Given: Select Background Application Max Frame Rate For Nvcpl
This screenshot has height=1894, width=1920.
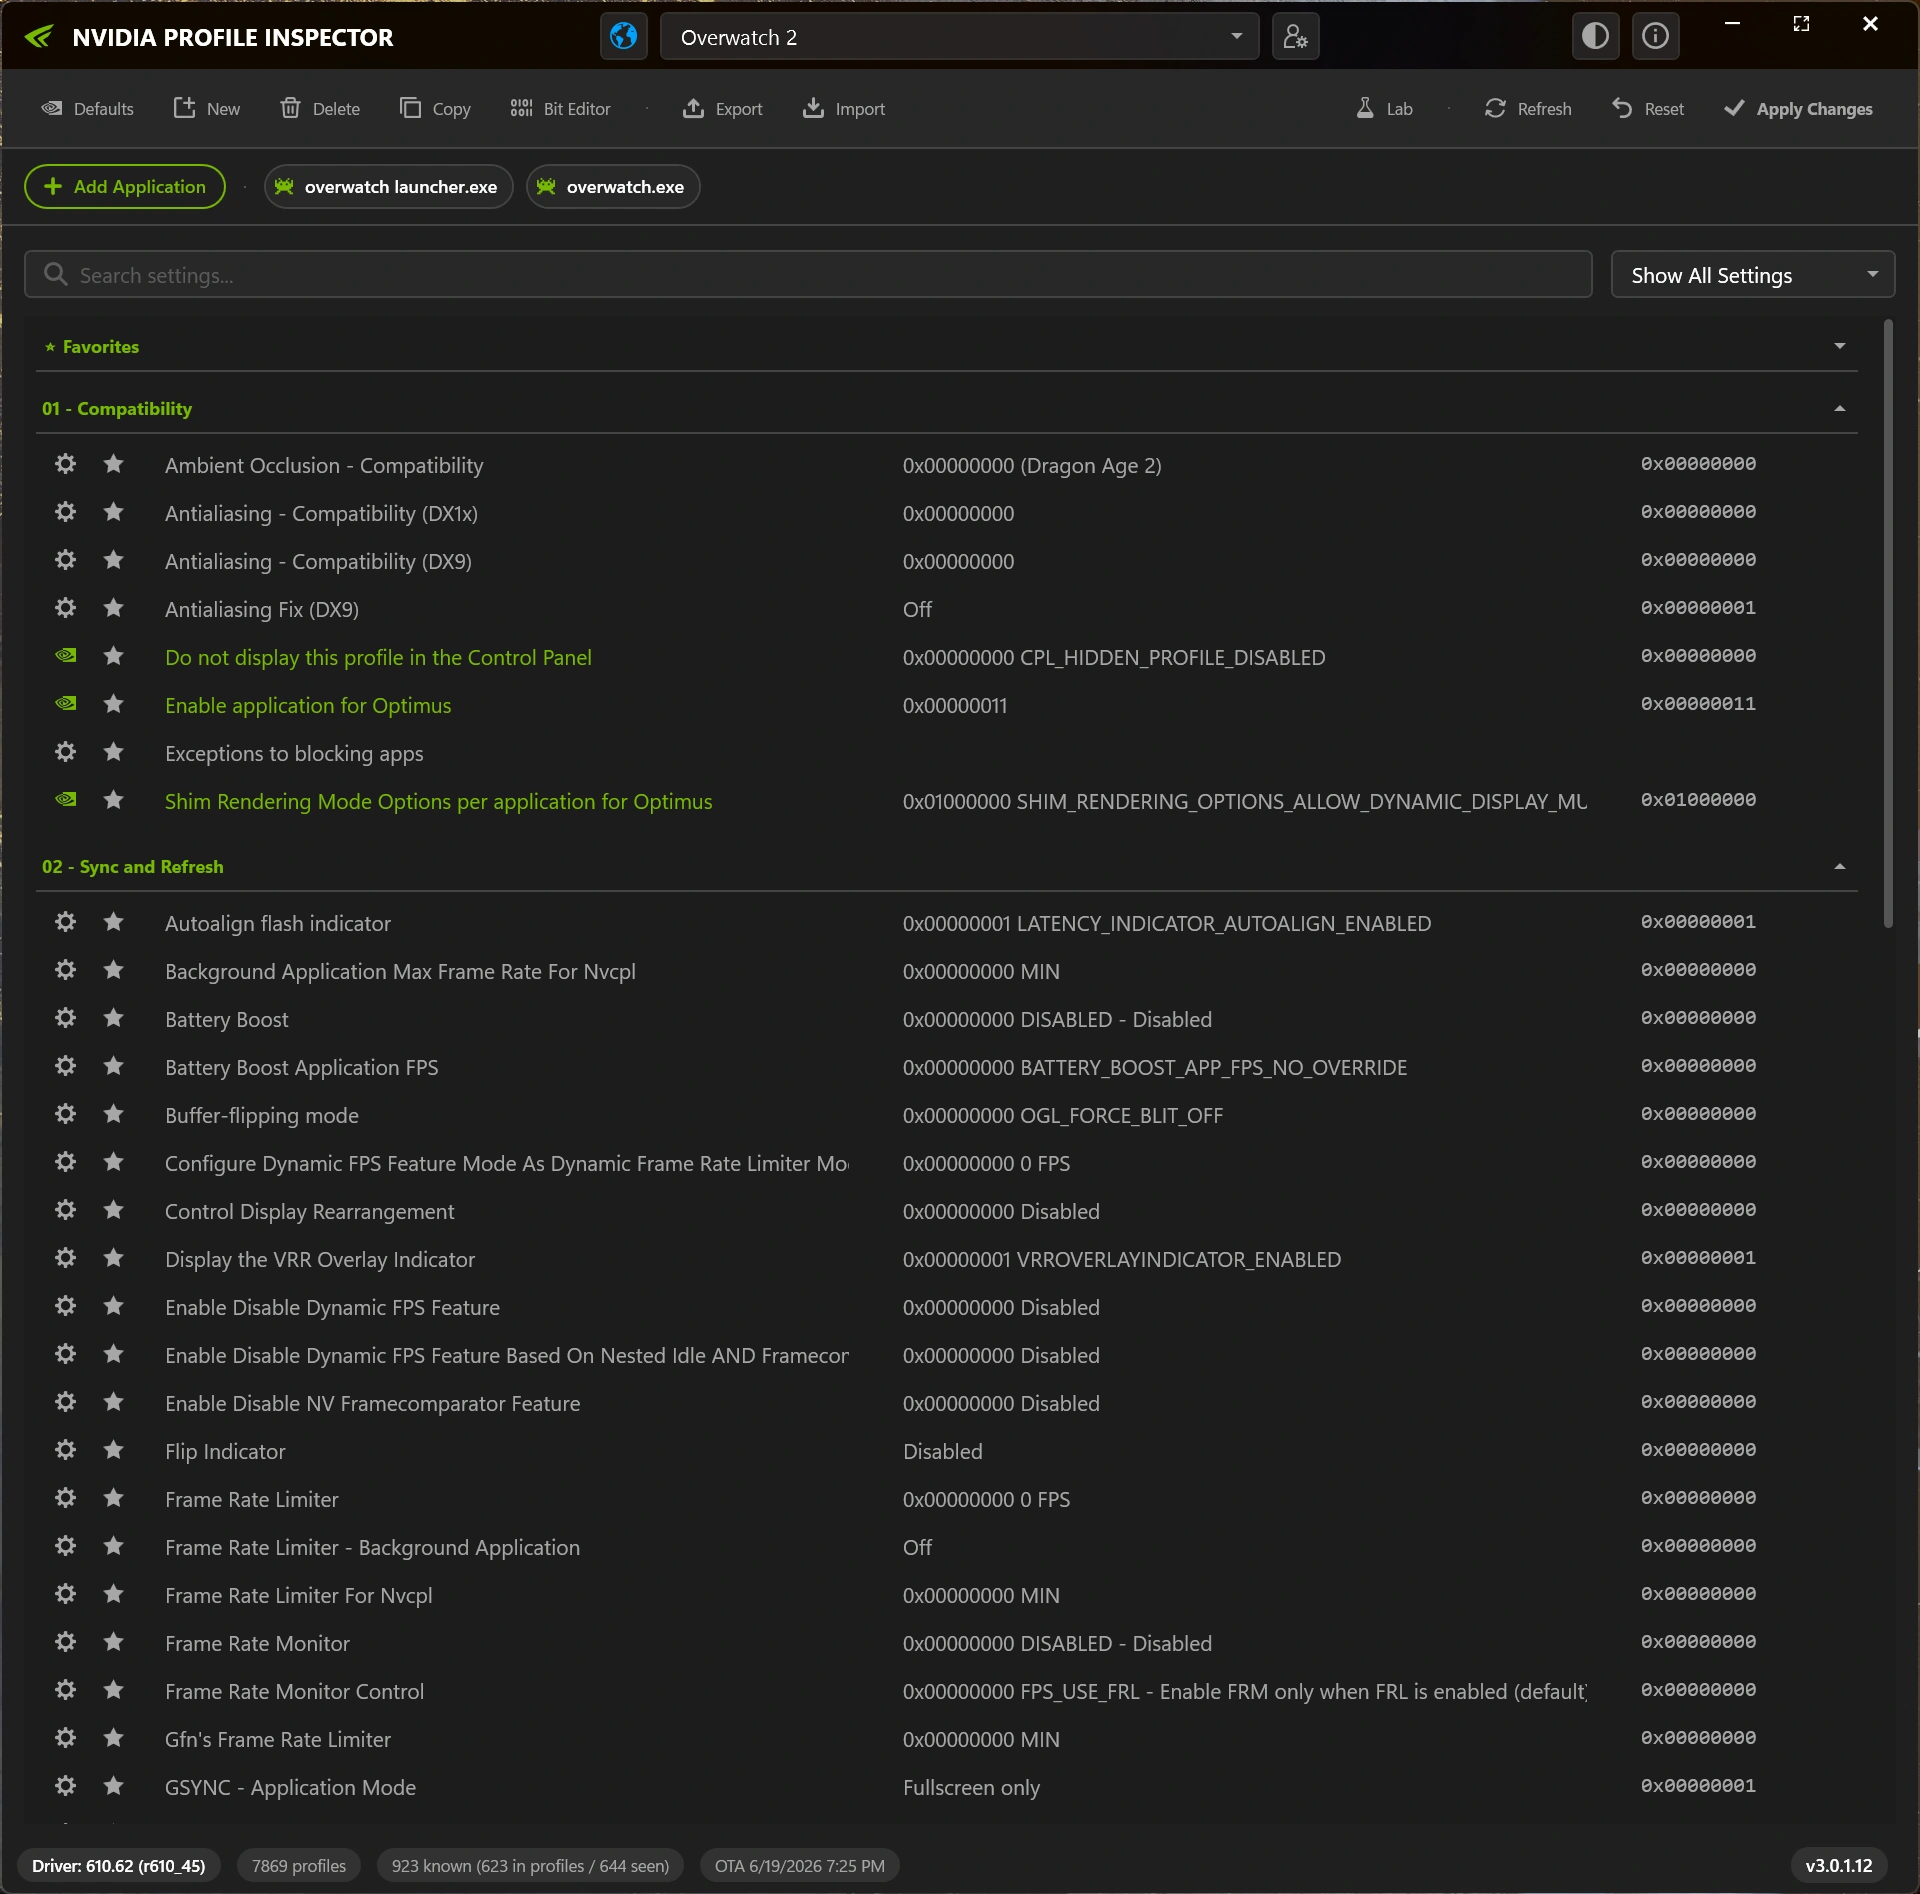Looking at the screenshot, I should [946, 971].
